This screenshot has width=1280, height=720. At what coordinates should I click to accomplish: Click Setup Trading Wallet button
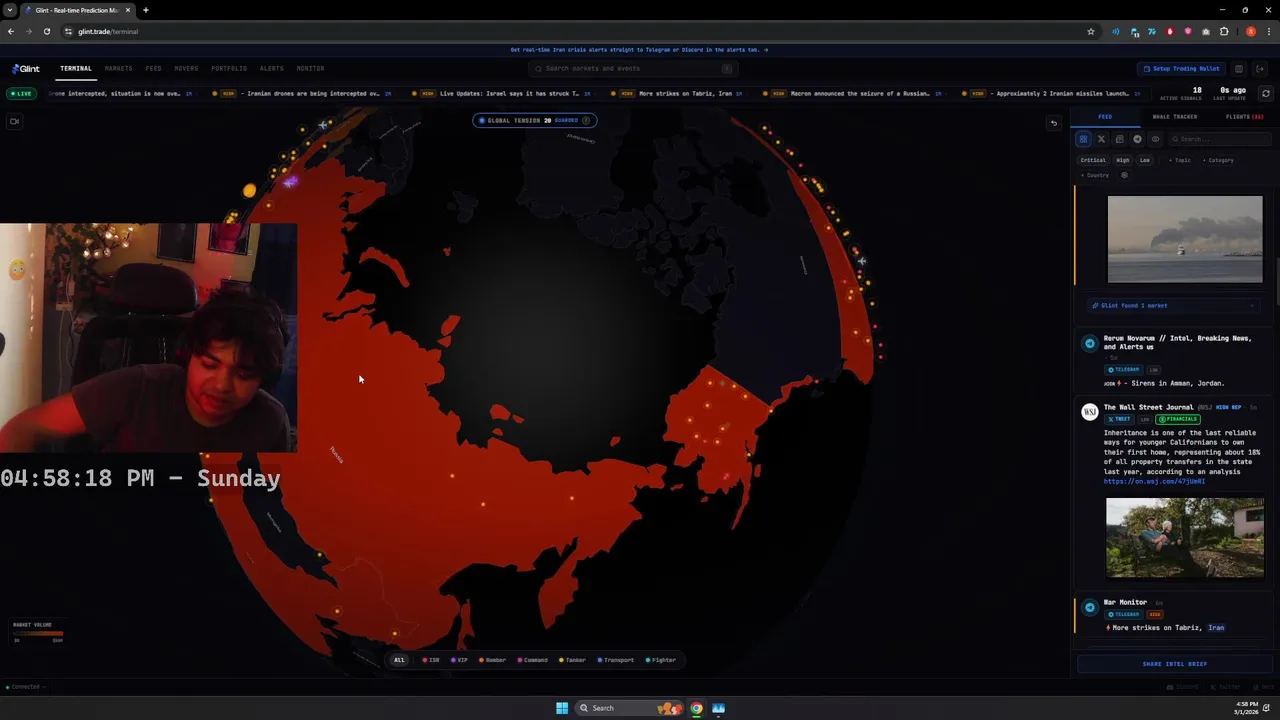(1182, 69)
